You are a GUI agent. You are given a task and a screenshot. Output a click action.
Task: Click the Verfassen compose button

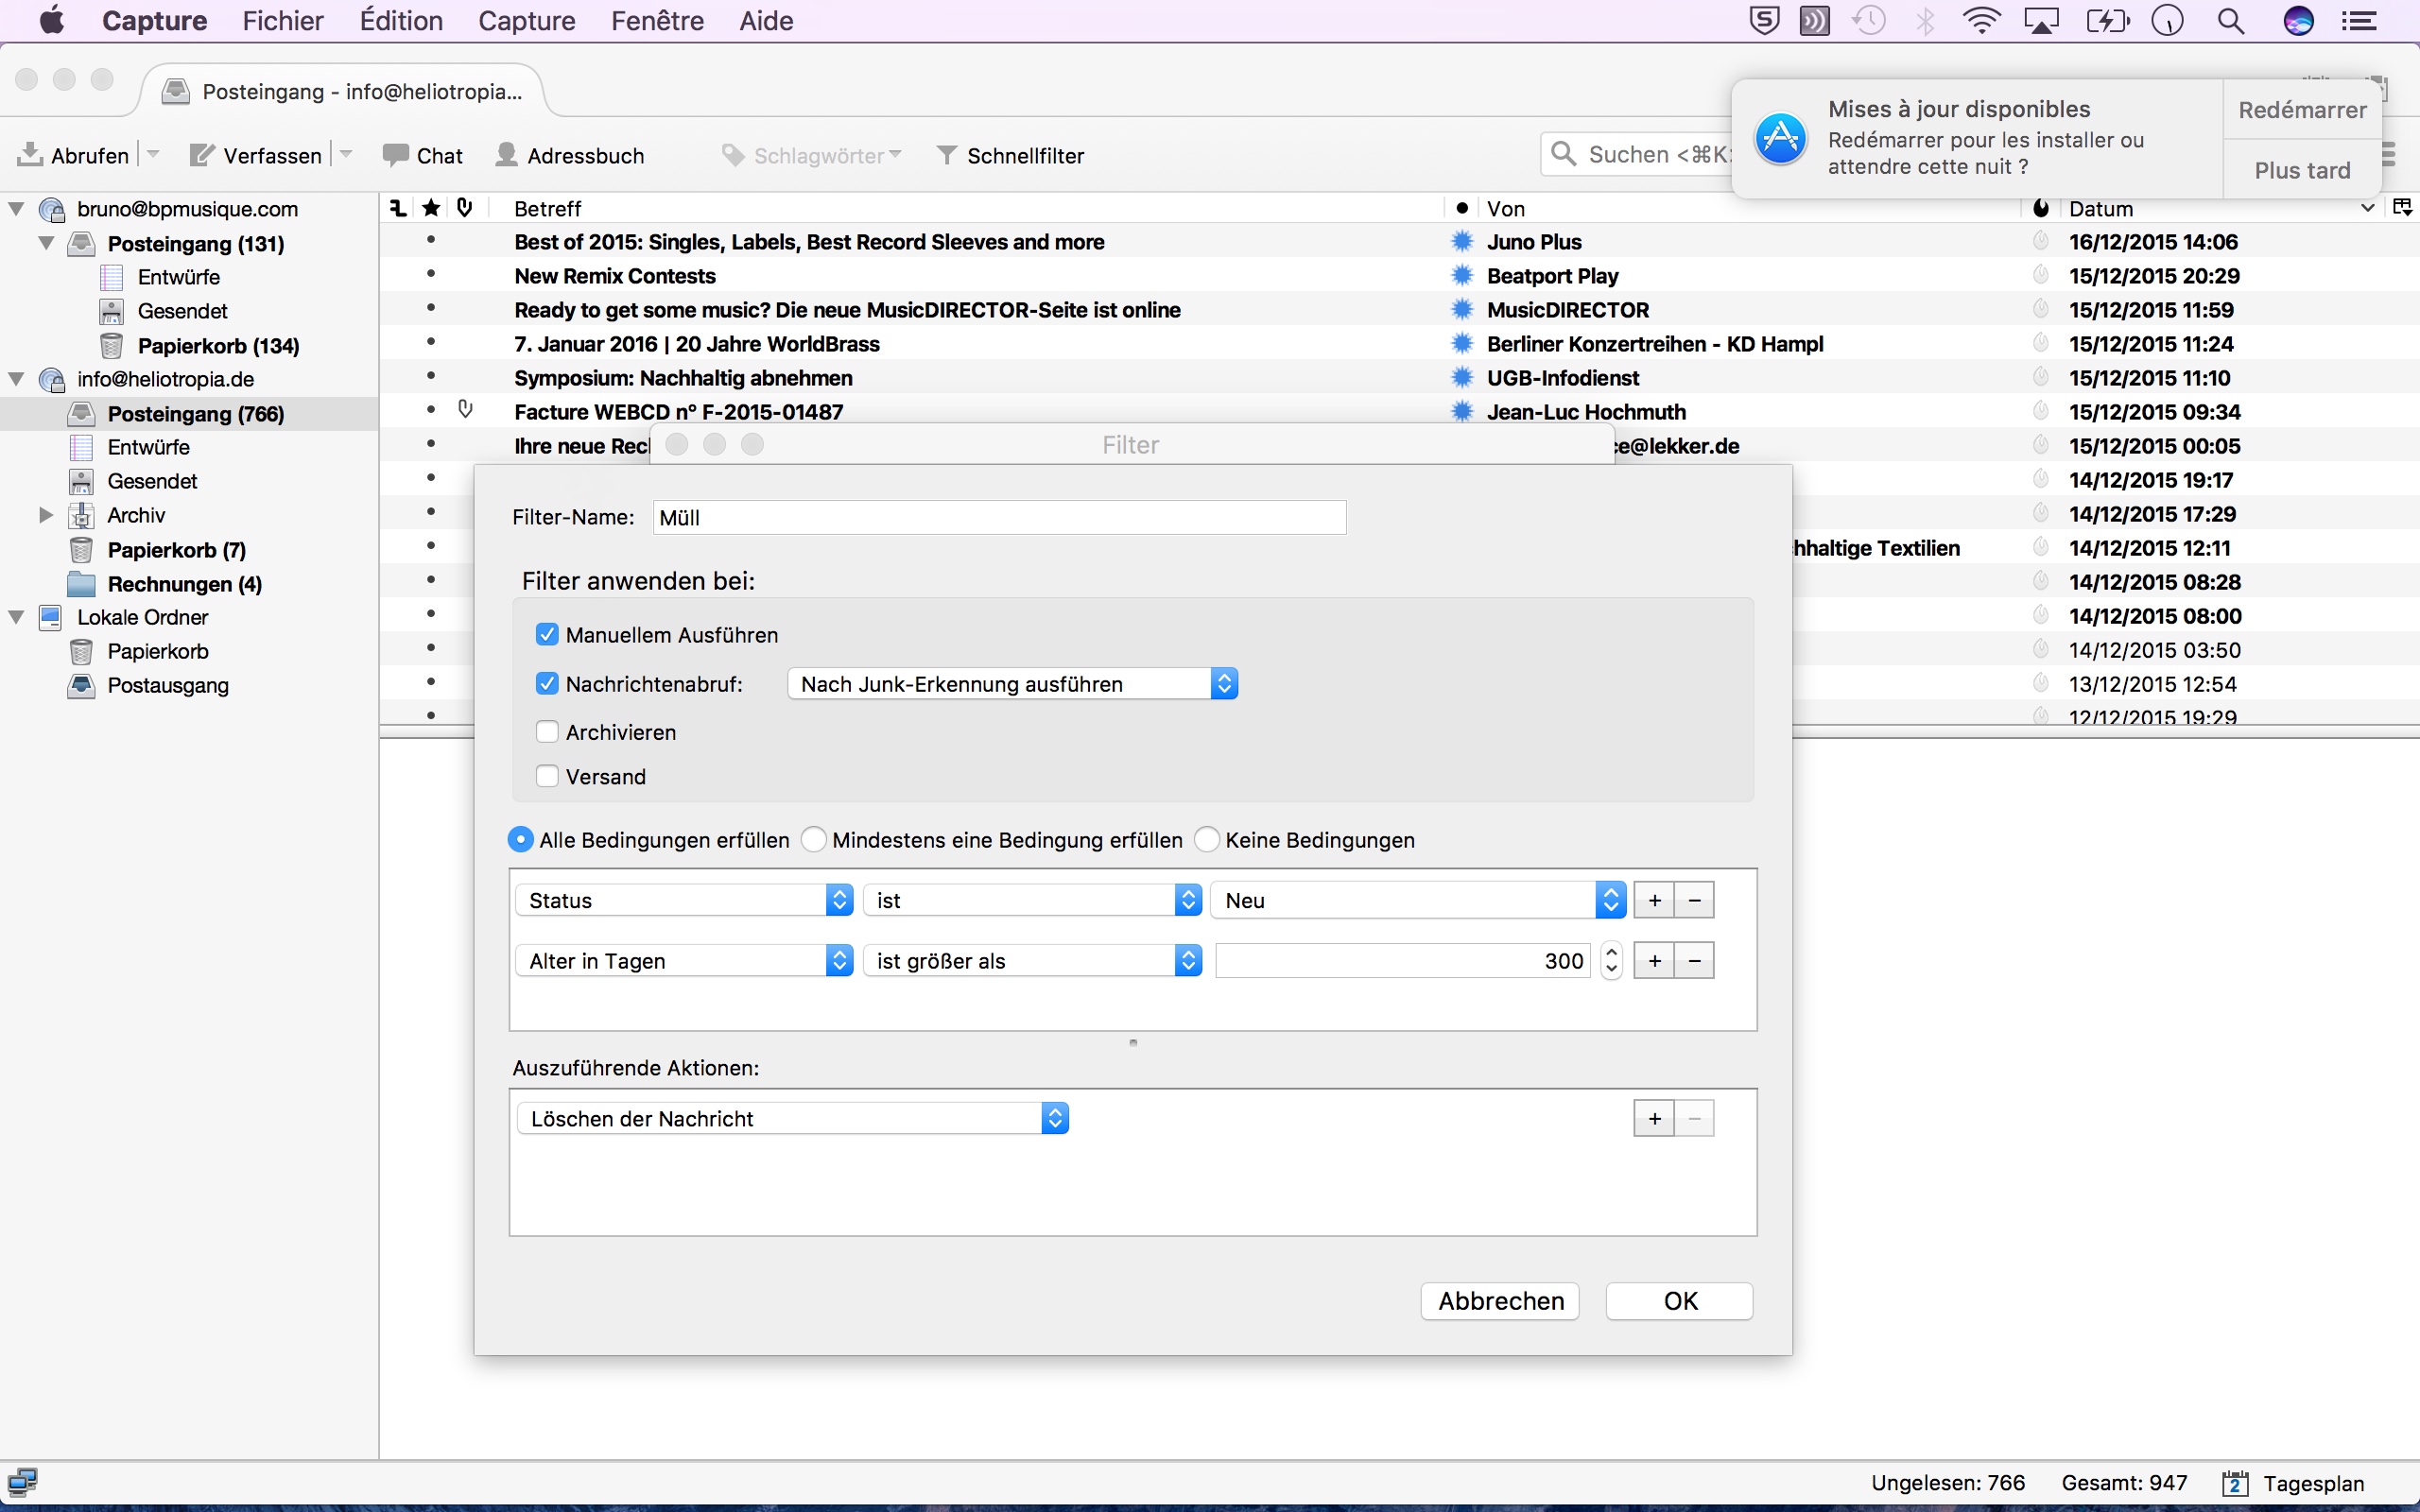click(256, 155)
